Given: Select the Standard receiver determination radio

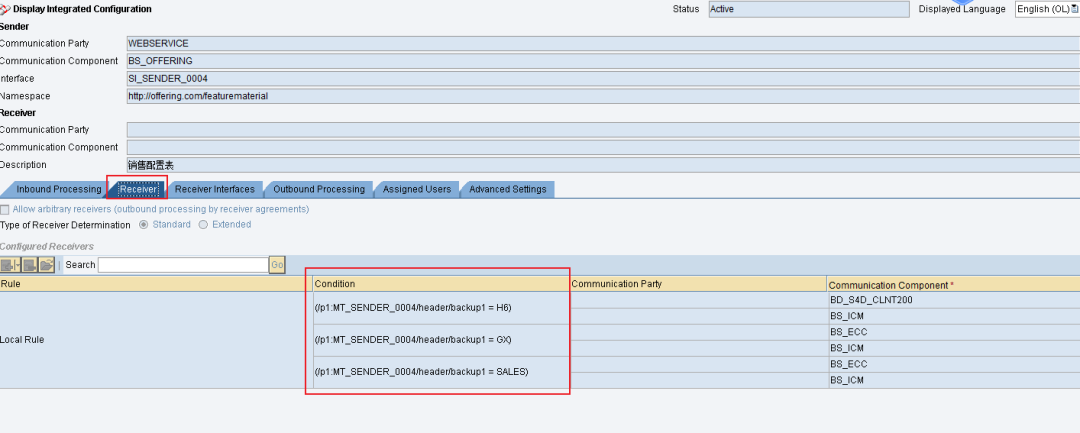Looking at the screenshot, I should click(143, 224).
